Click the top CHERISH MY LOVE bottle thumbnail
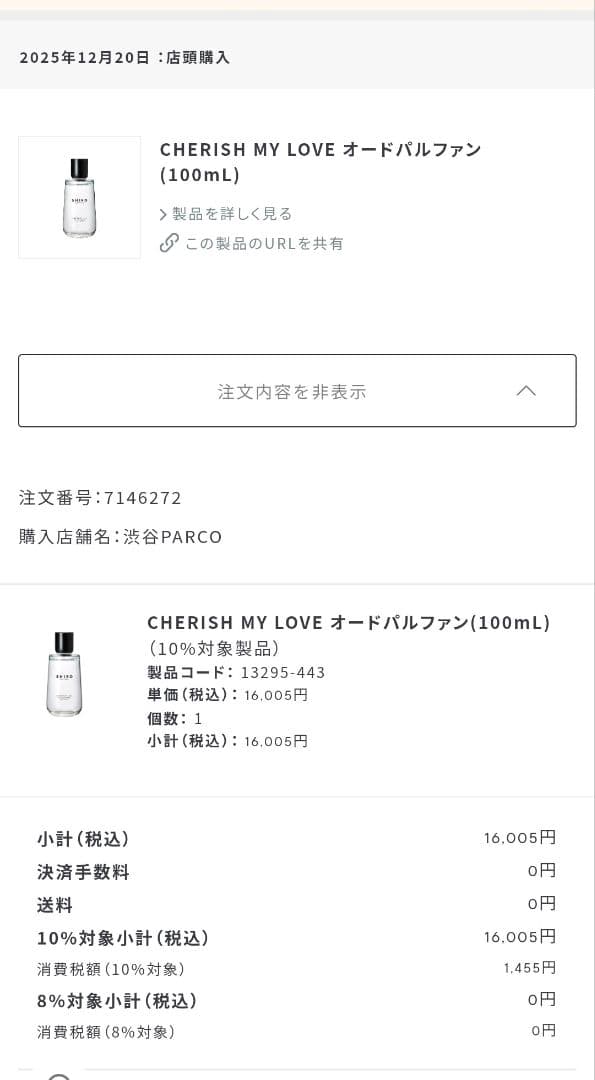The width and height of the screenshot is (595, 1080). tap(79, 197)
